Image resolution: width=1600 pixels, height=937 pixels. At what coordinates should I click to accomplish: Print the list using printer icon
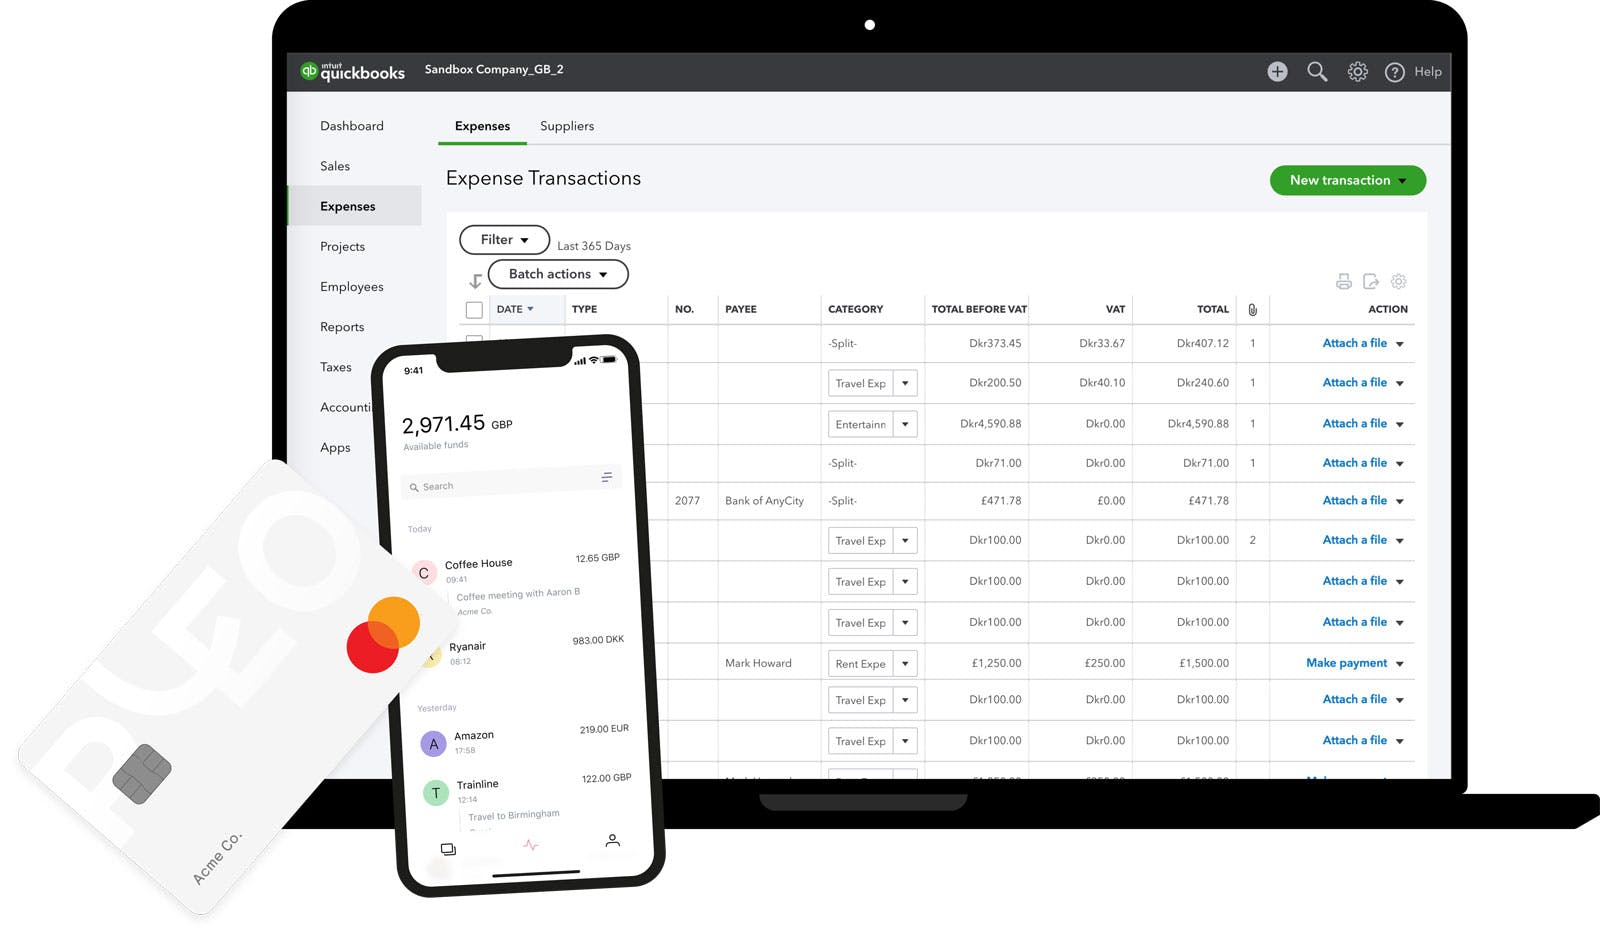1344,282
